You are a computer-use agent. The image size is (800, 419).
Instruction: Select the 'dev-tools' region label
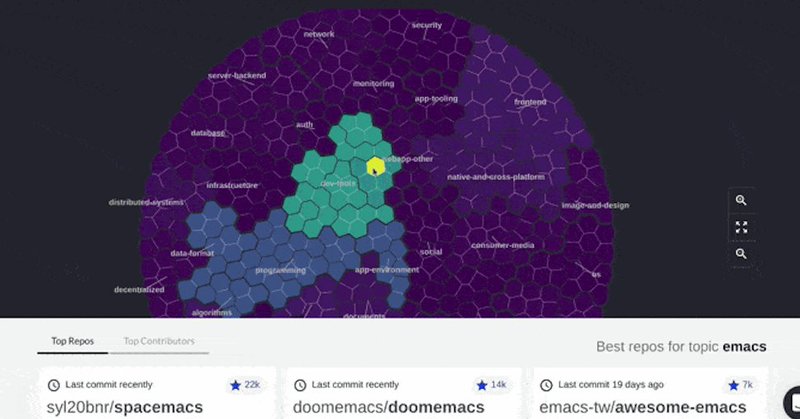pos(338,183)
